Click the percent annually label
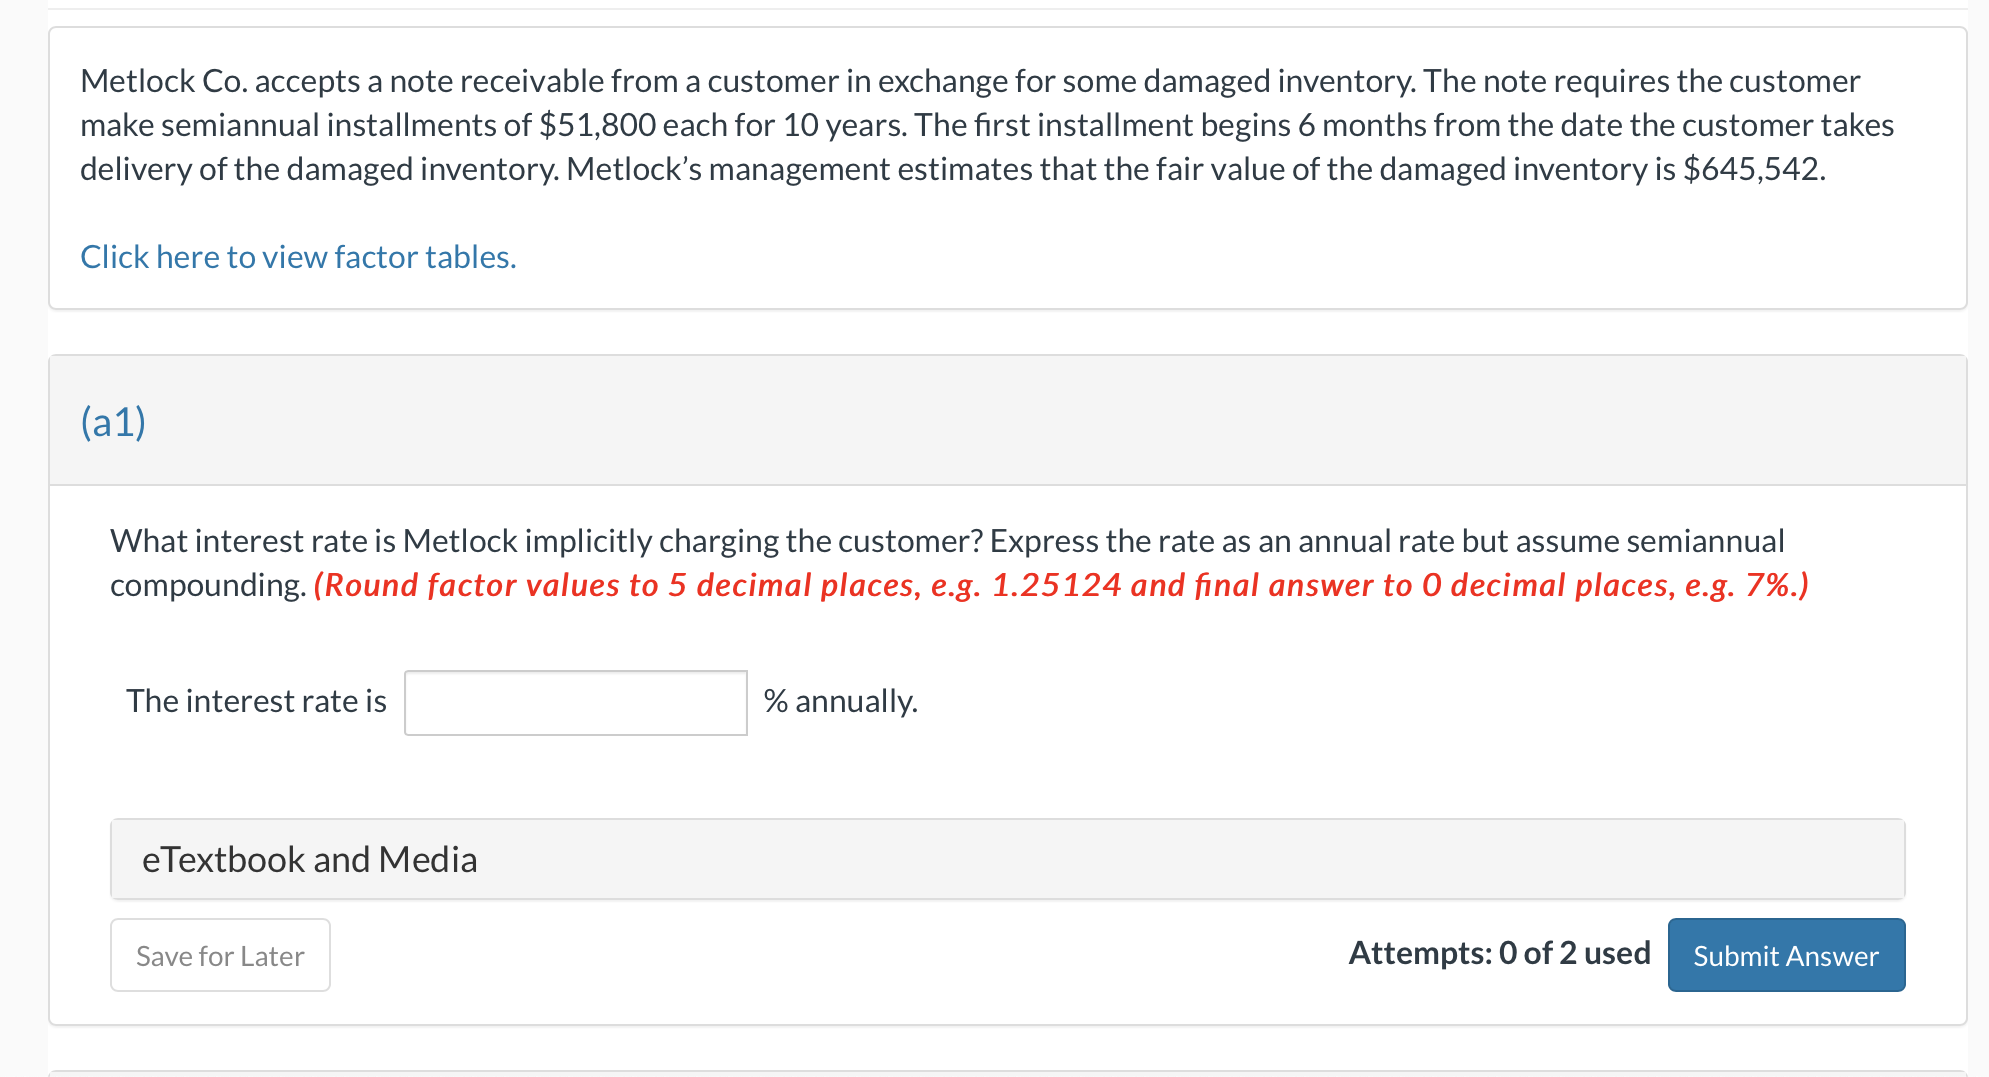The image size is (1989, 1077). [x=840, y=701]
